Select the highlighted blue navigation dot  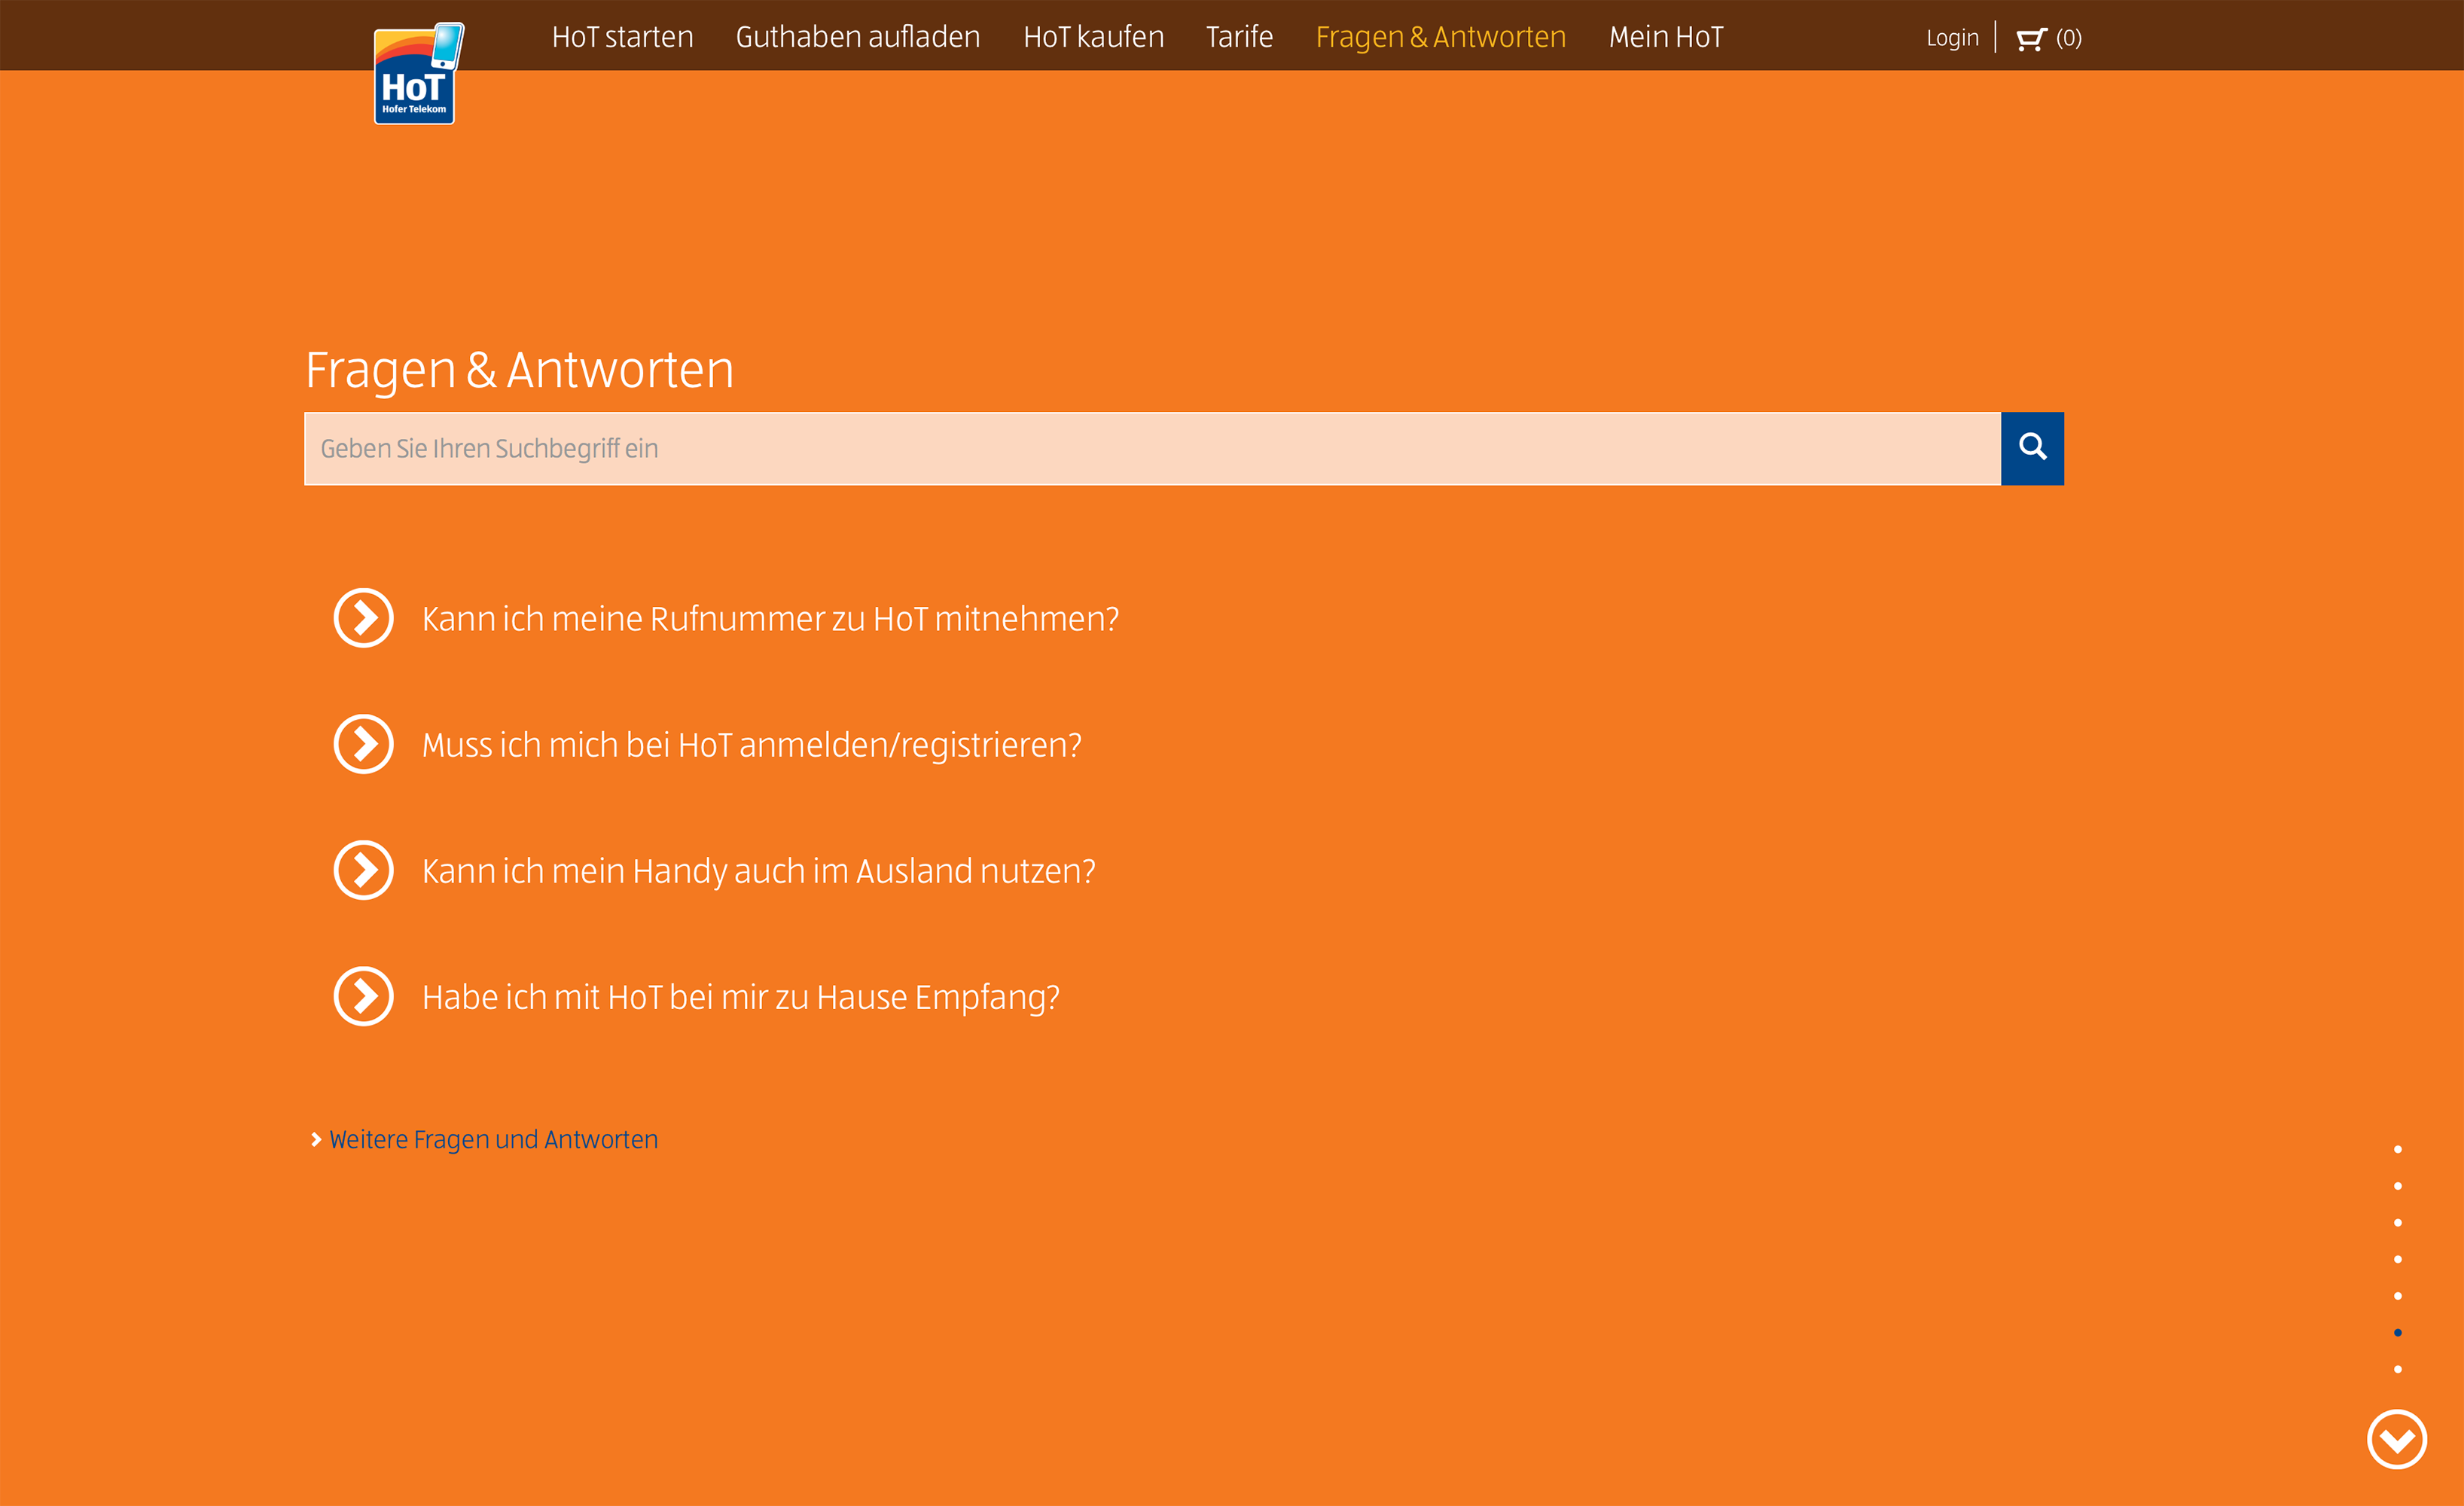(2397, 1332)
